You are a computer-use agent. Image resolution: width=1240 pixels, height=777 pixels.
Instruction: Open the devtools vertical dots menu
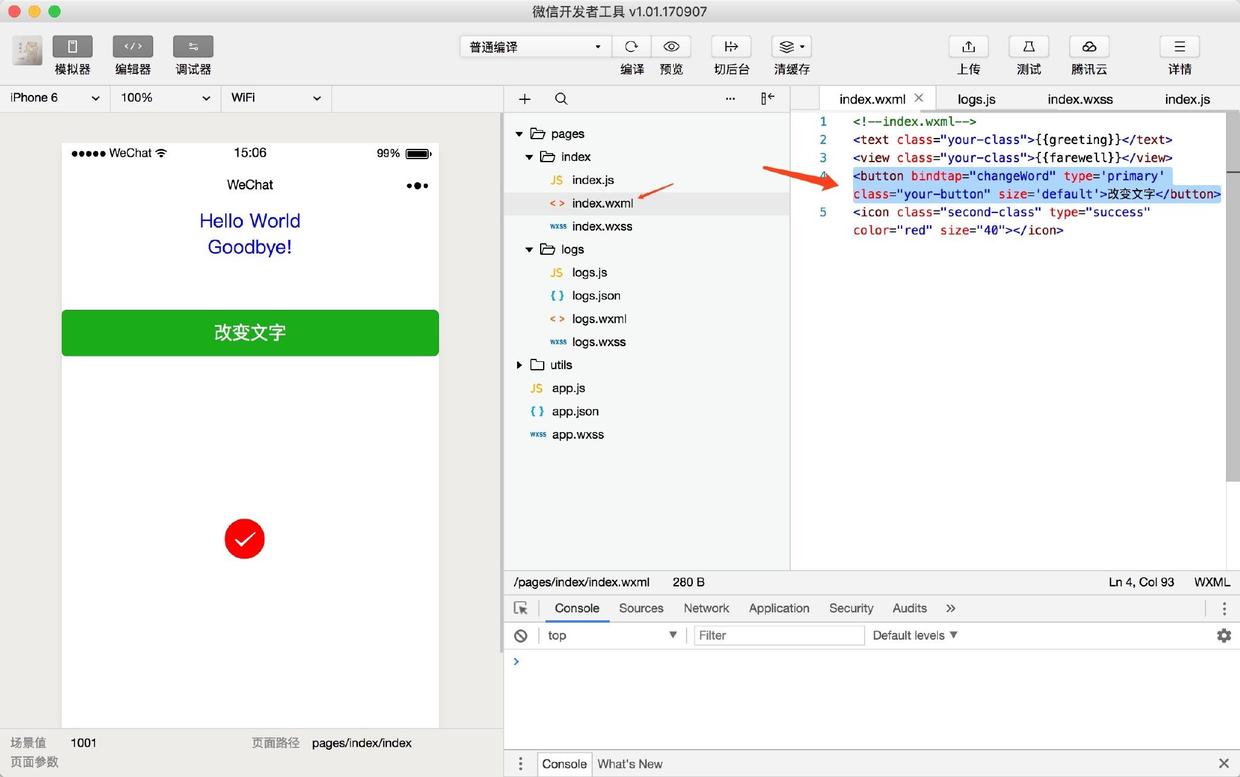pyautogui.click(x=1224, y=608)
